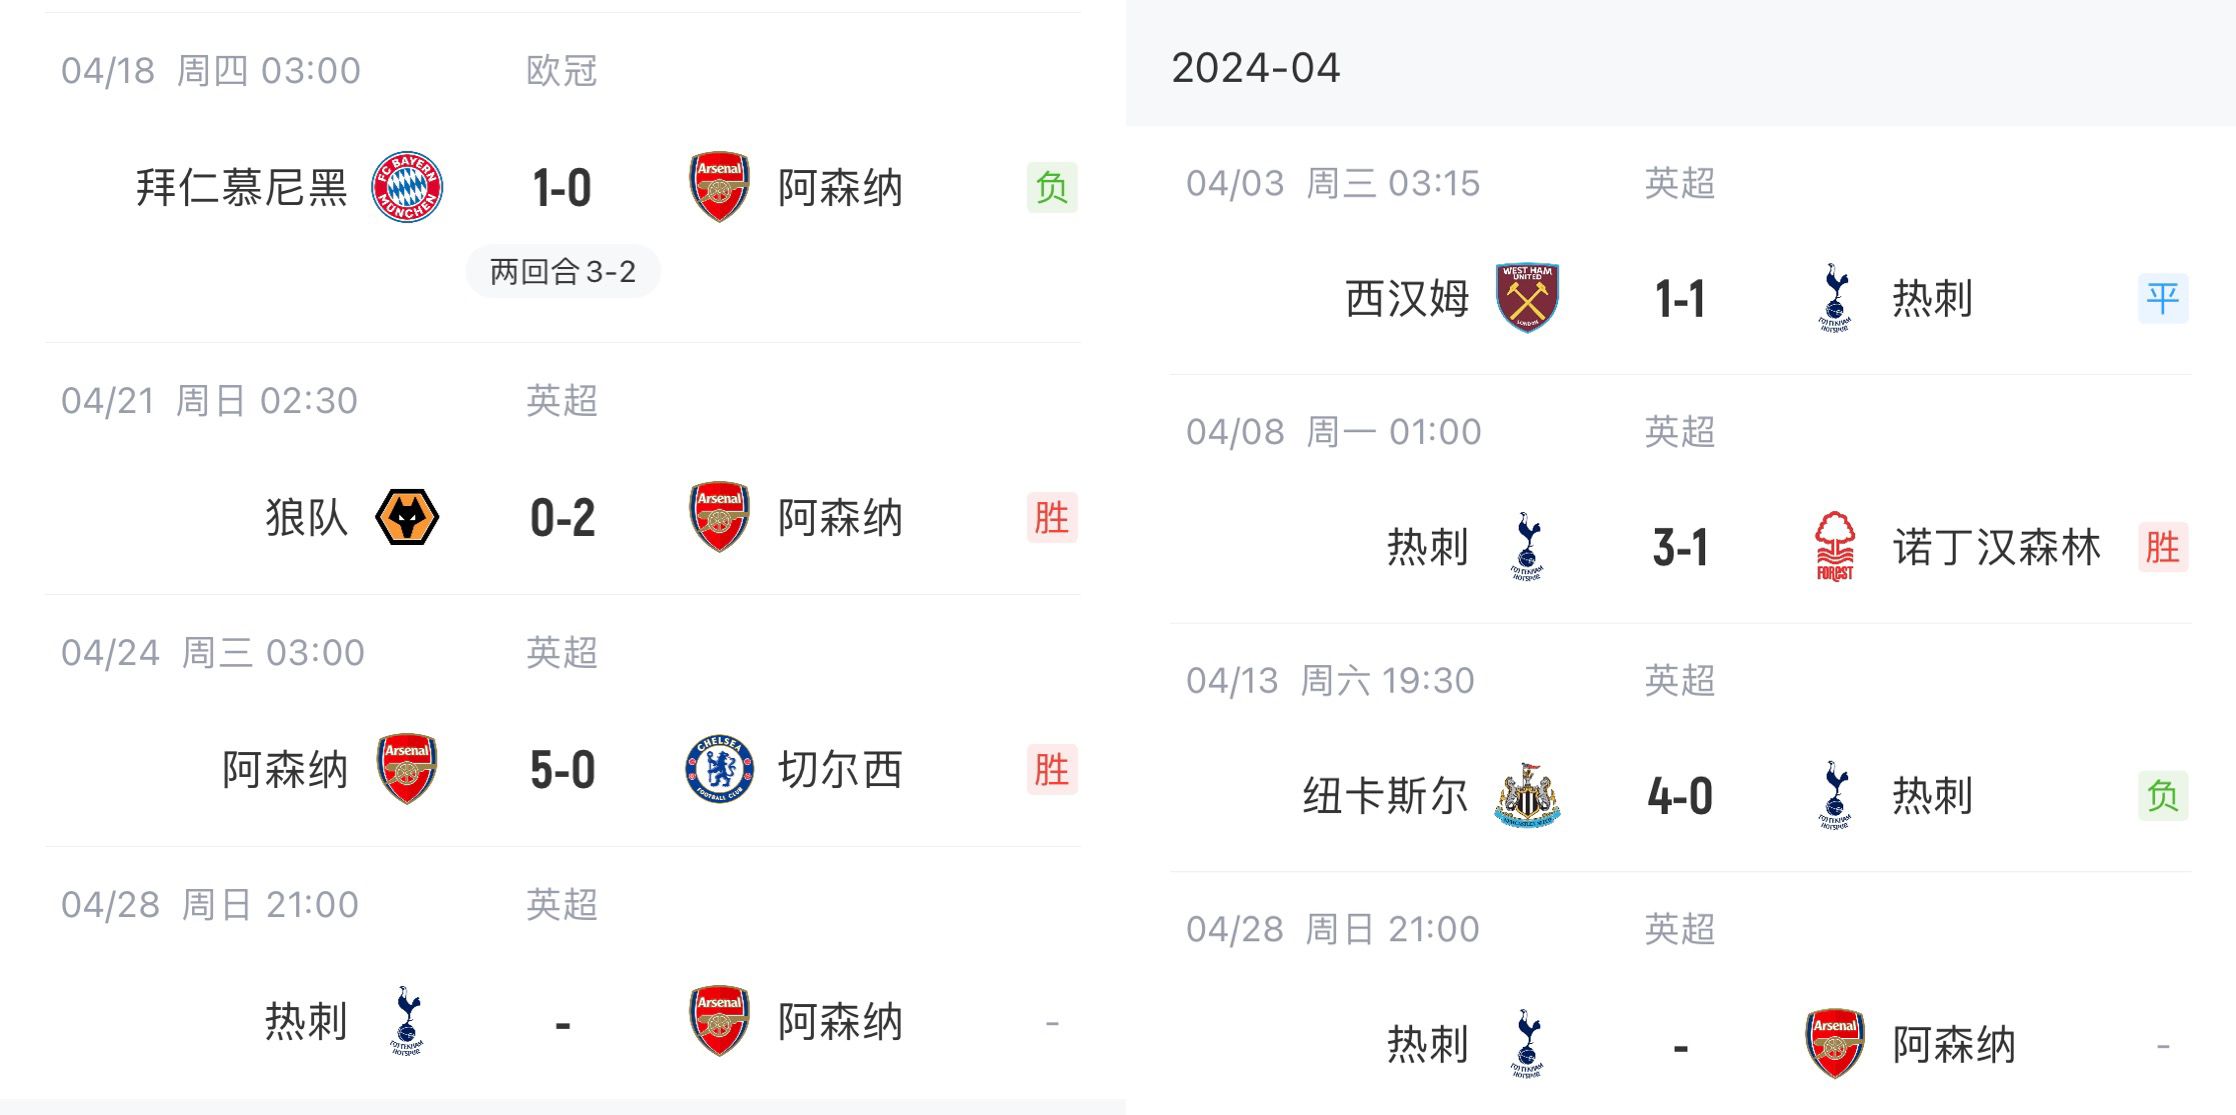Image resolution: width=2236 pixels, height=1115 pixels.
Task: Click the 欧冠 competition label
Action: point(562,71)
